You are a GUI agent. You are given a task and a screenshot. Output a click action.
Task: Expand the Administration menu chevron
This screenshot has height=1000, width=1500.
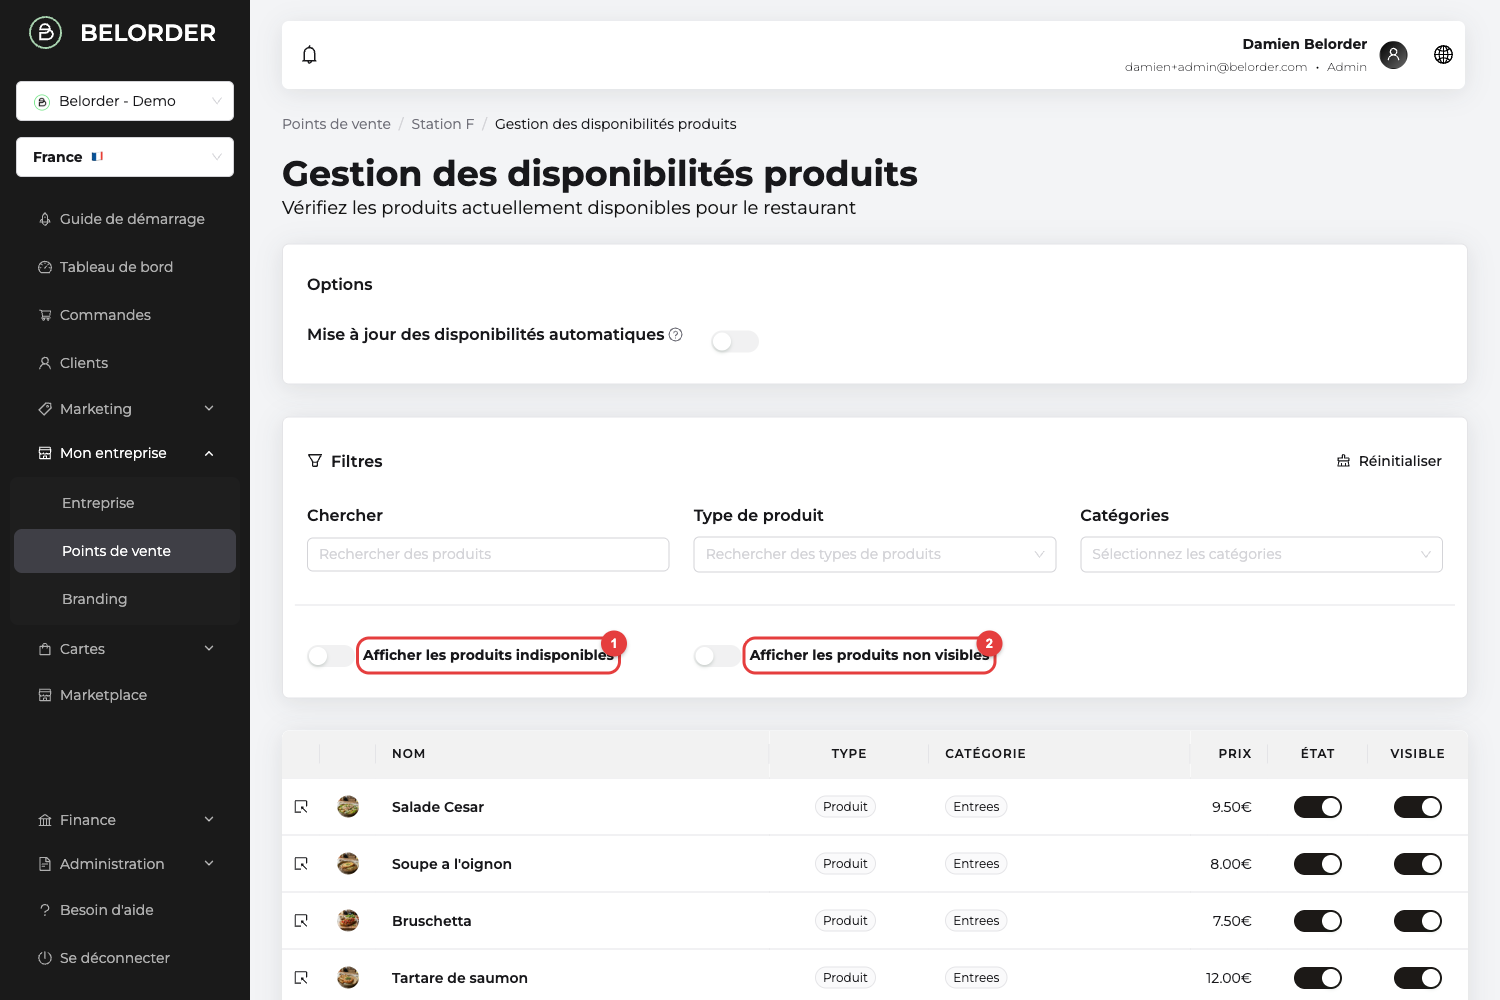(x=209, y=863)
